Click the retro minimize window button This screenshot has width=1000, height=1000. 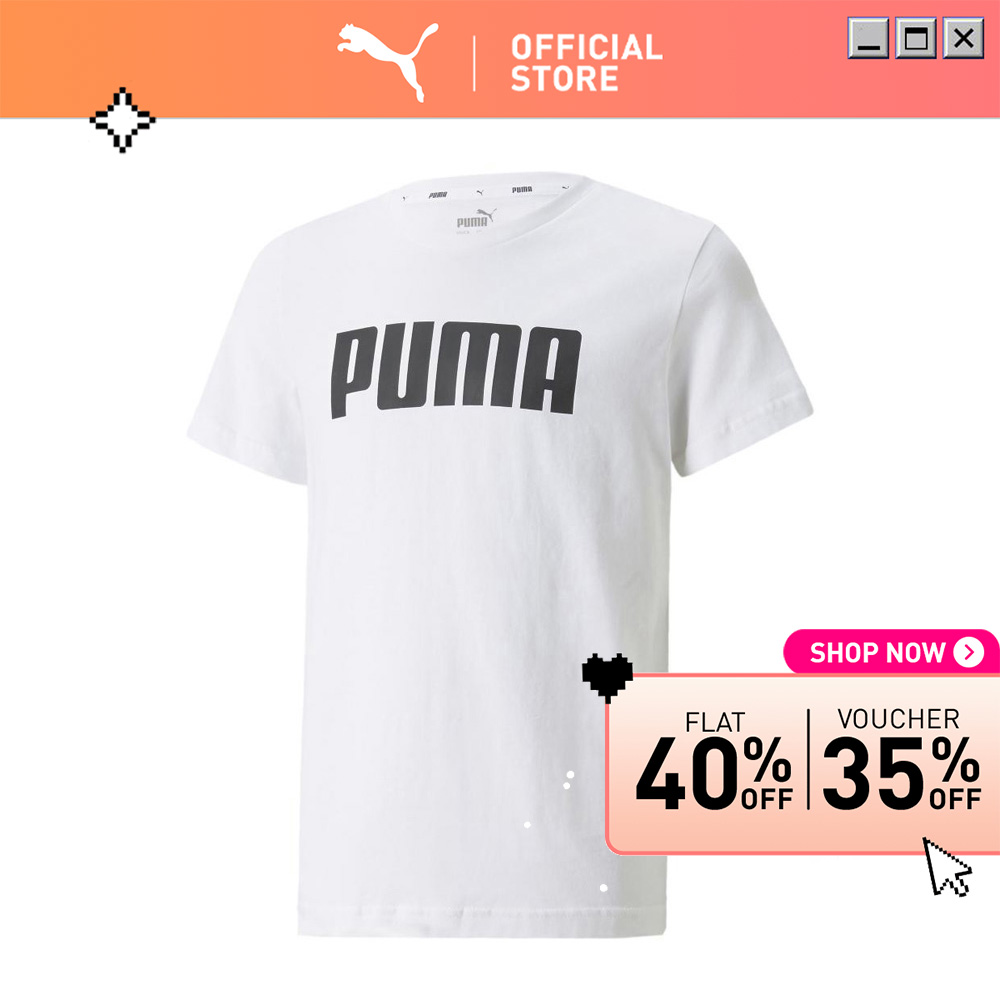point(868,38)
